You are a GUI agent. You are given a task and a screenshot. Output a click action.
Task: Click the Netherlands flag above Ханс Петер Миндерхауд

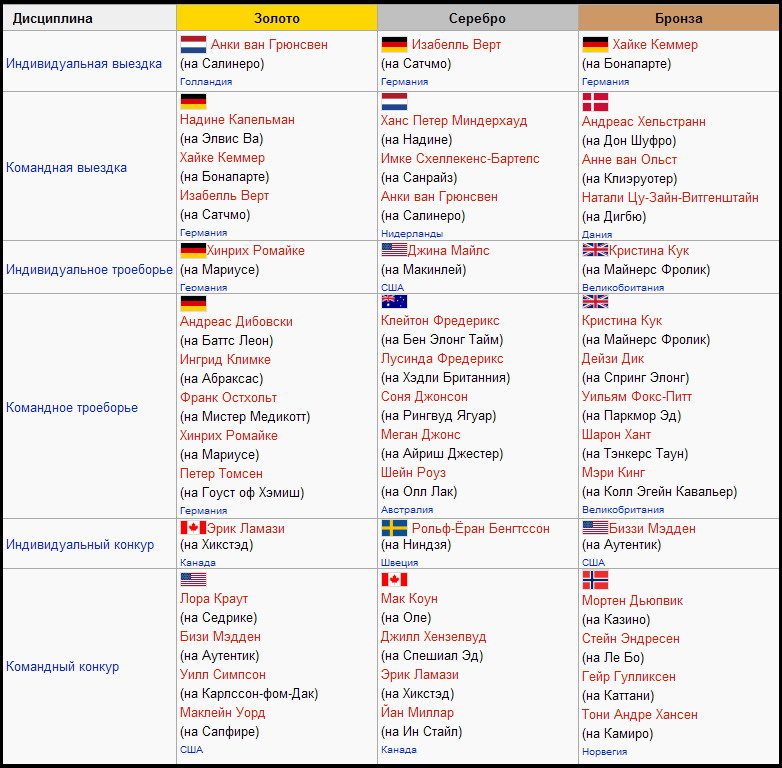click(394, 101)
